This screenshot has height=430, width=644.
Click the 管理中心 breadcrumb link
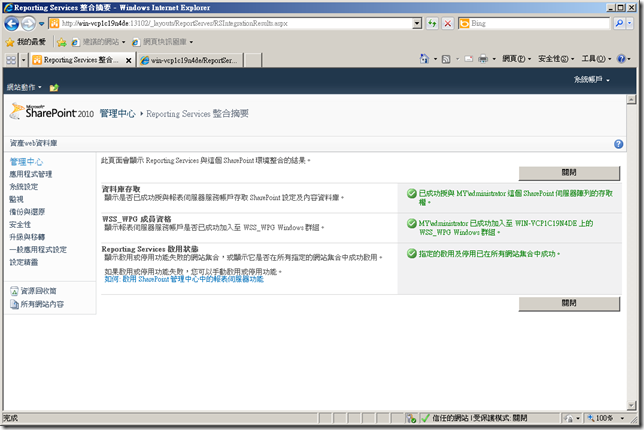117,114
